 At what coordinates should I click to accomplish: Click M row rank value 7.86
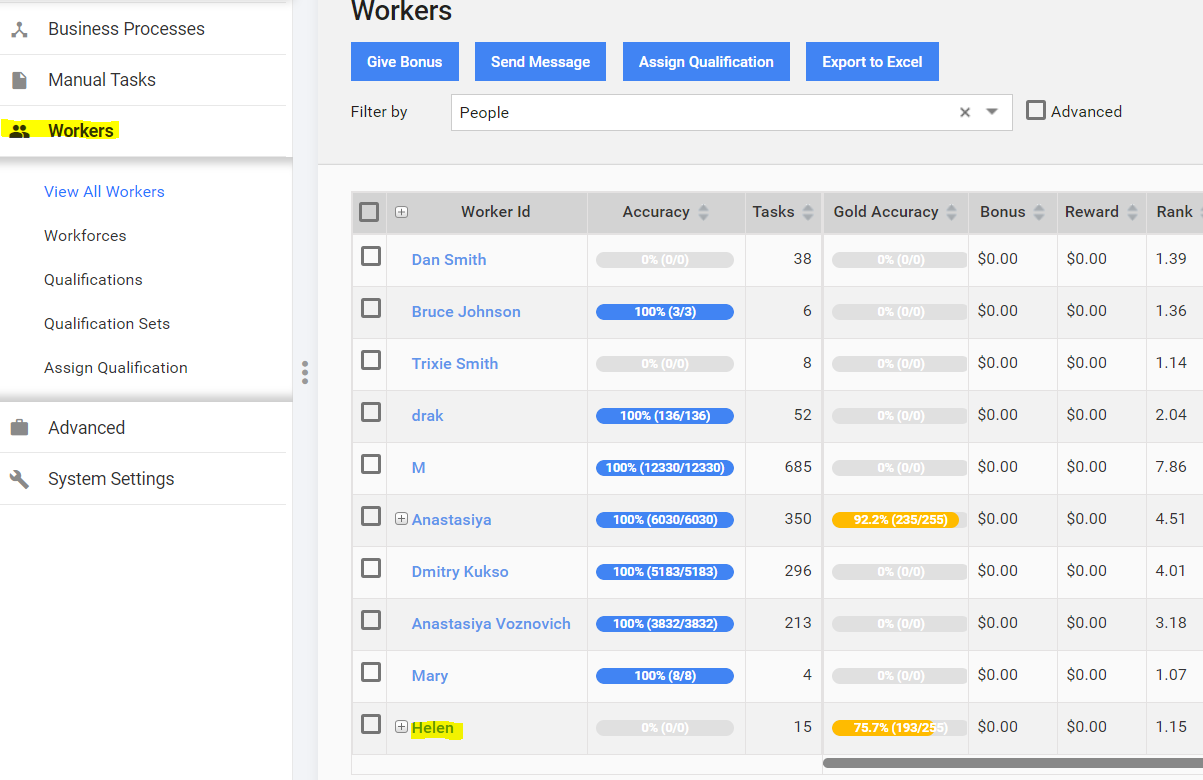point(1171,467)
